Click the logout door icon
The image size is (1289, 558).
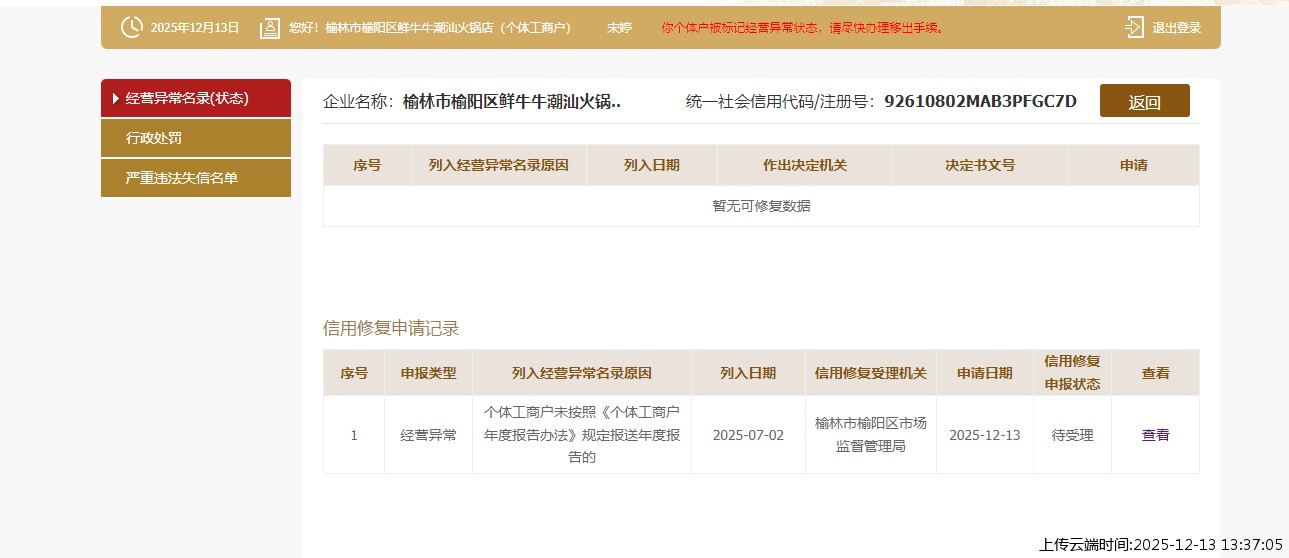click(x=1134, y=28)
